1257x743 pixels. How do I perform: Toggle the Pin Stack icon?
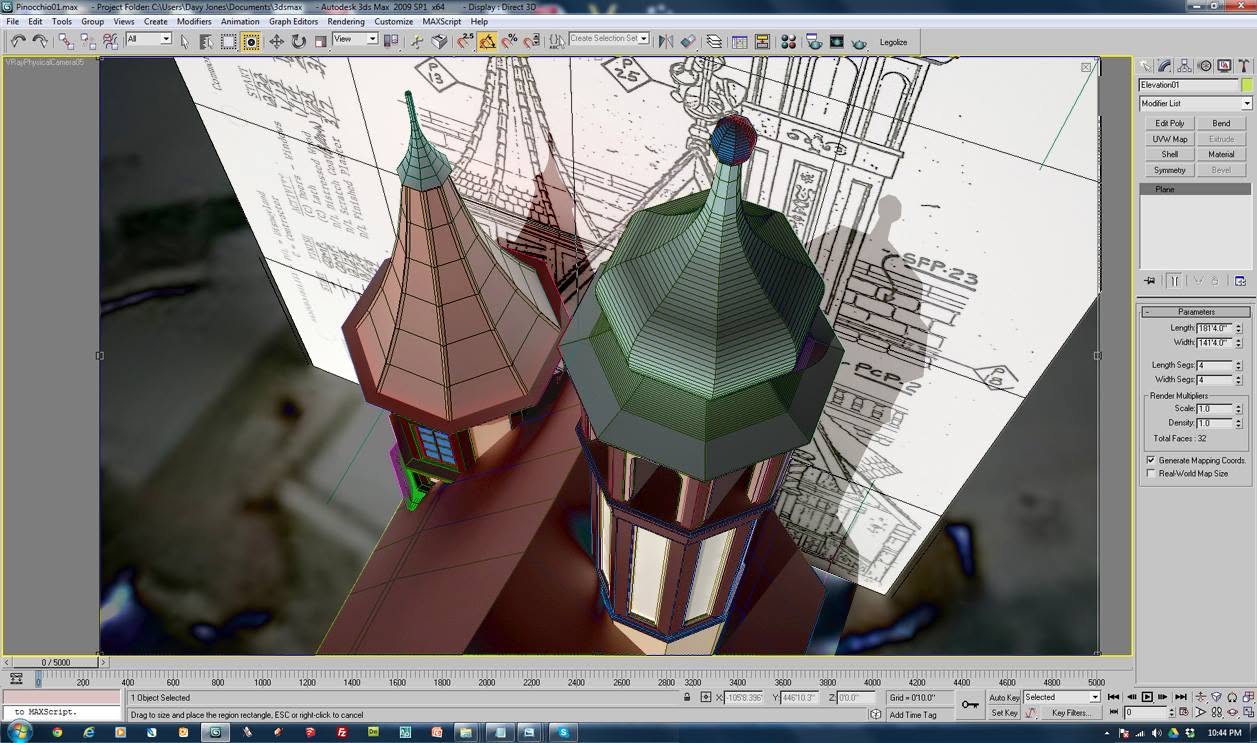[1150, 281]
